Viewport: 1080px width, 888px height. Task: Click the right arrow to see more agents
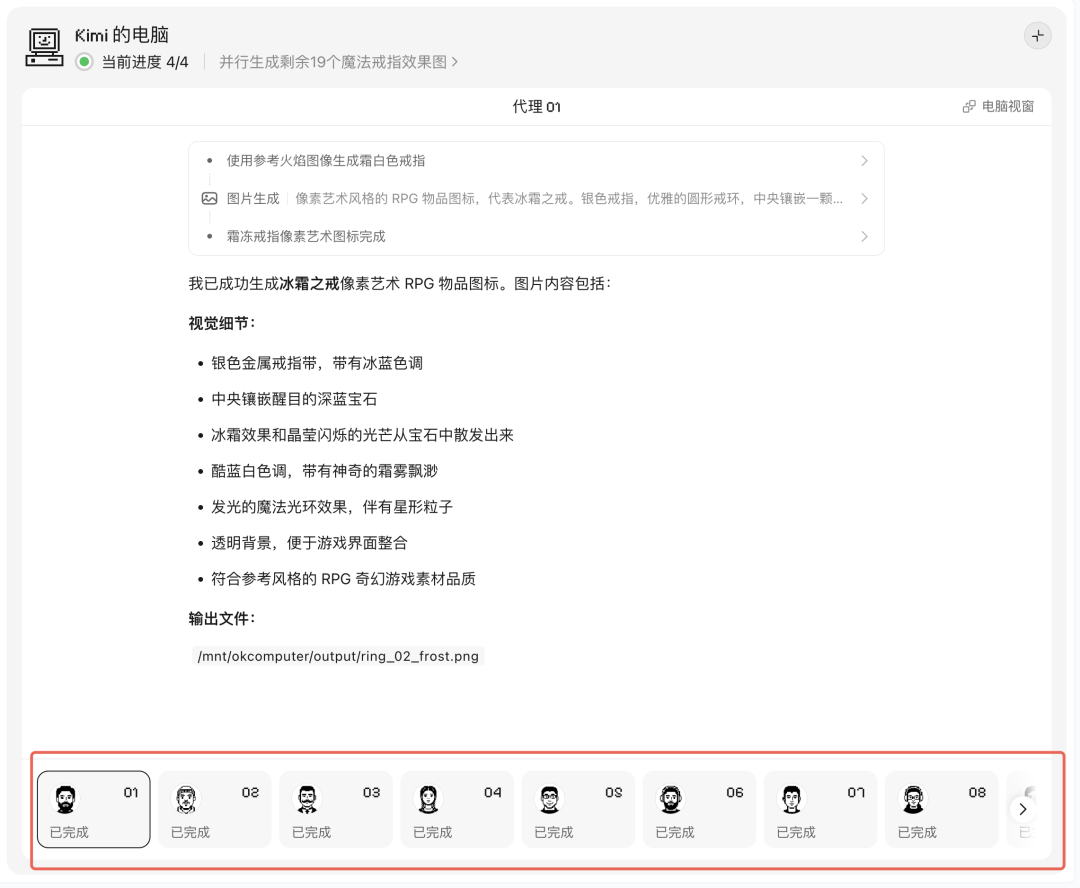[x=1022, y=809]
